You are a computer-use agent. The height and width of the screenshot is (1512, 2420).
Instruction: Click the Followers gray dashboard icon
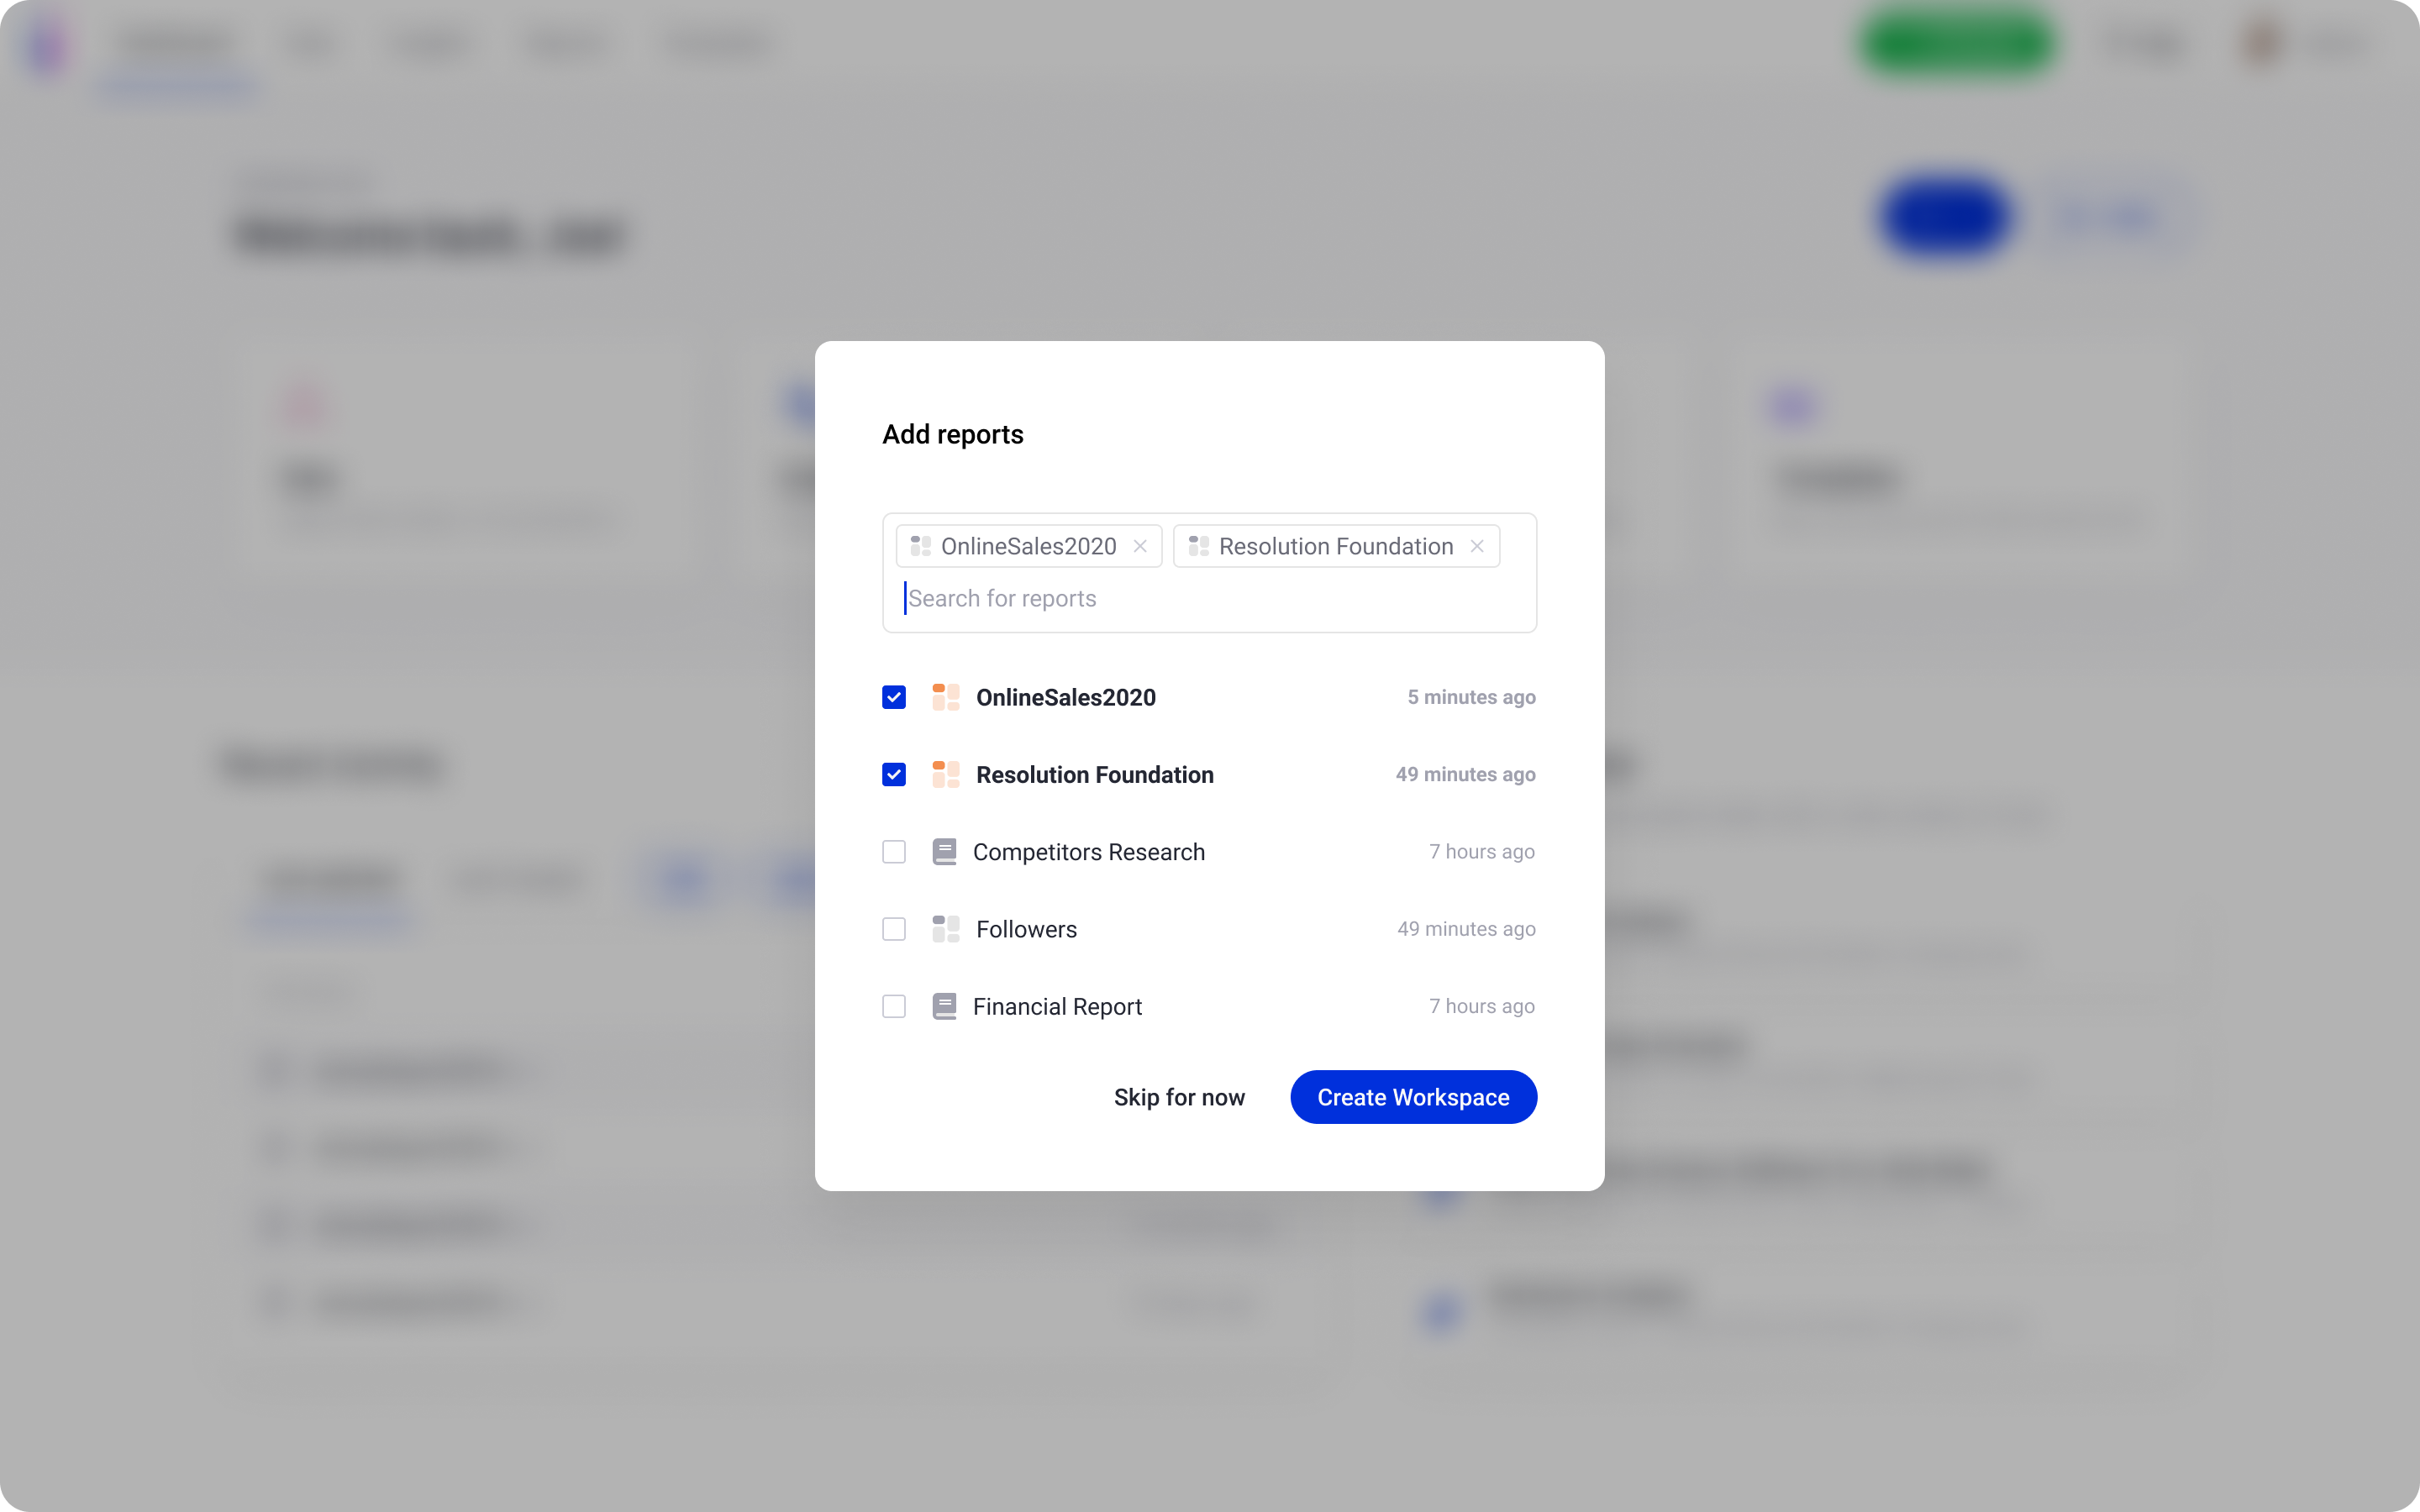(945, 929)
